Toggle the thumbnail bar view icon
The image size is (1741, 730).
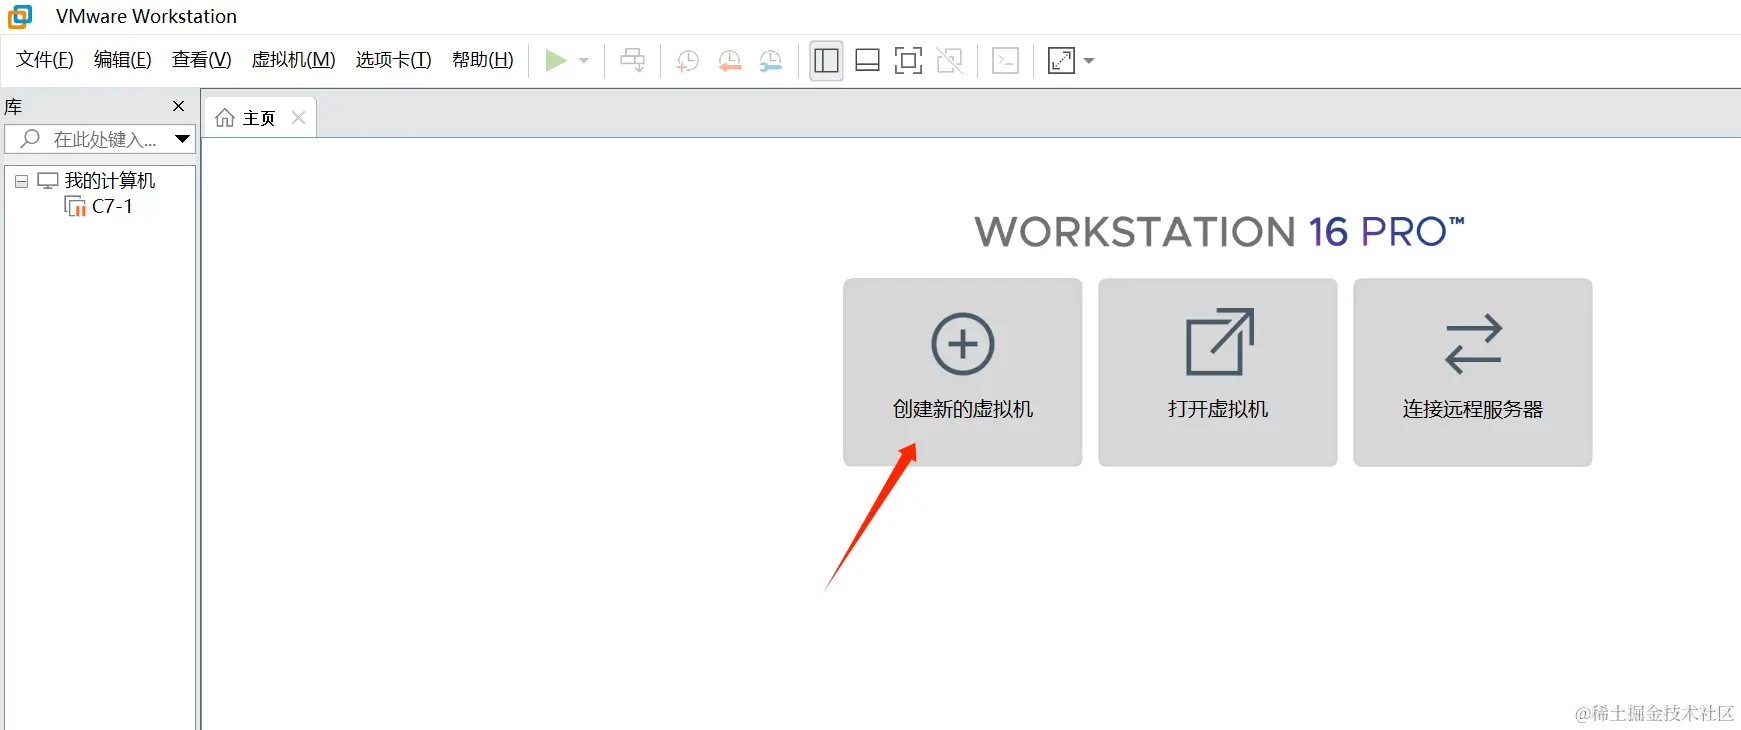pos(868,61)
